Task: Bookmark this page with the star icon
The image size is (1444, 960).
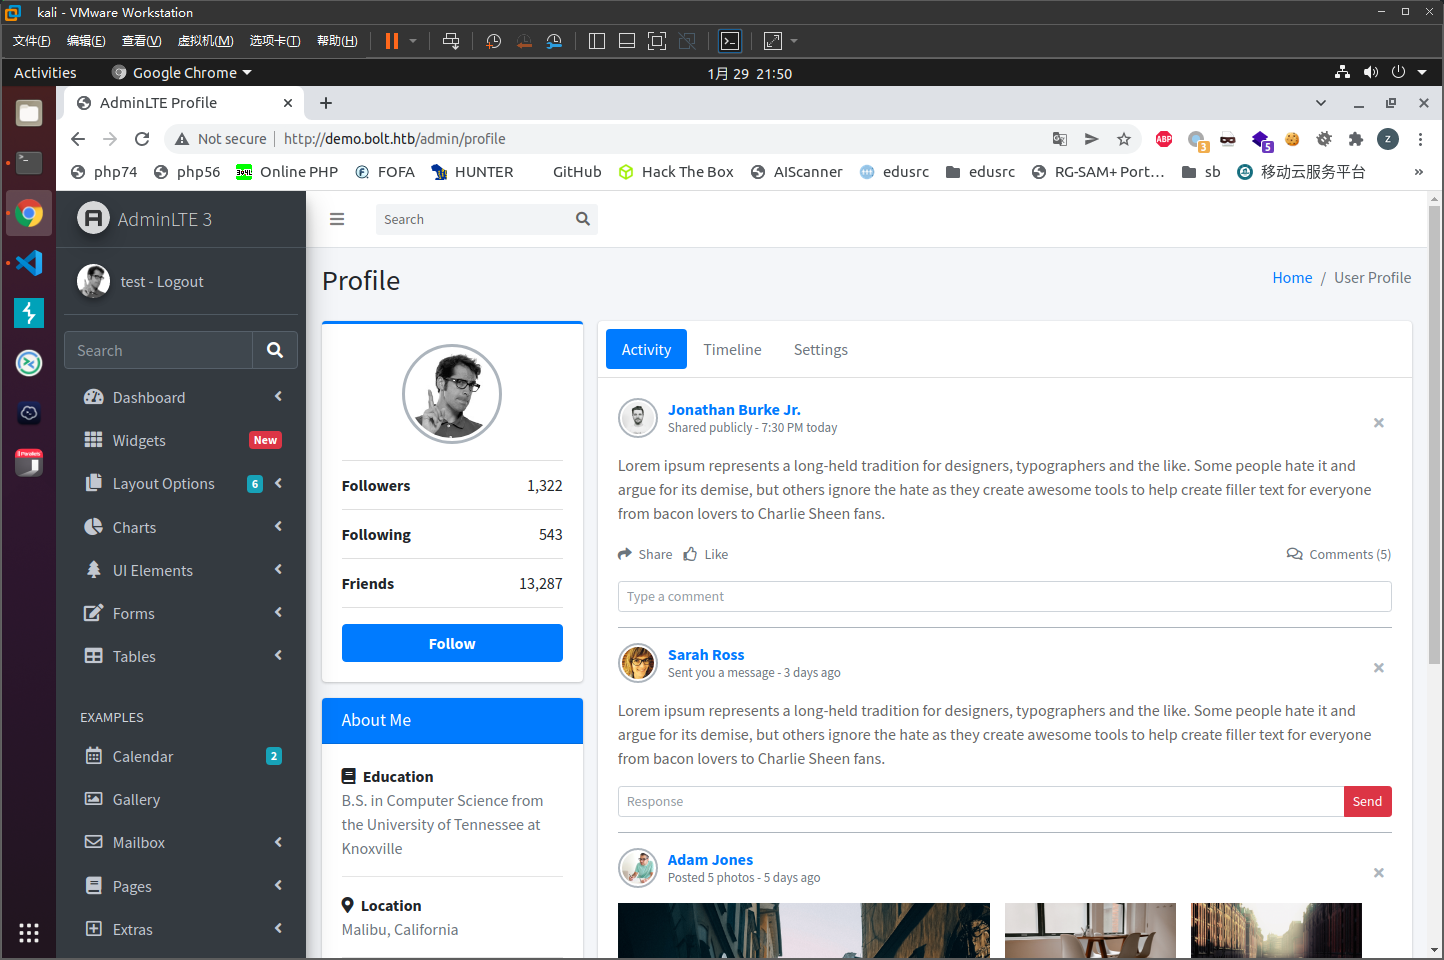Action: tap(1124, 139)
